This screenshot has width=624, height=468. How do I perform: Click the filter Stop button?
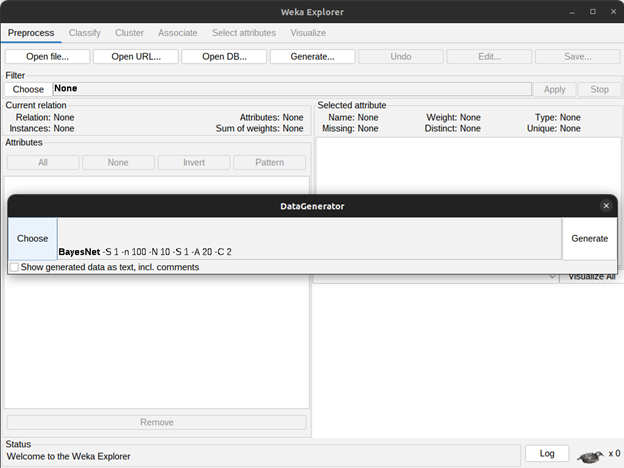tap(599, 89)
